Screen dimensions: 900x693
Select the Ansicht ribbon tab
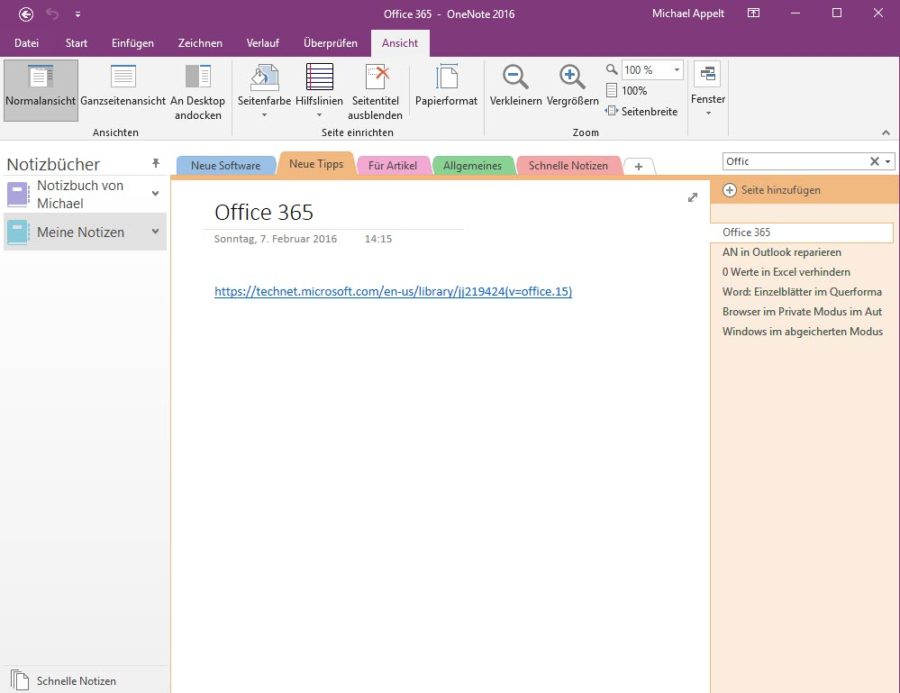coord(400,43)
